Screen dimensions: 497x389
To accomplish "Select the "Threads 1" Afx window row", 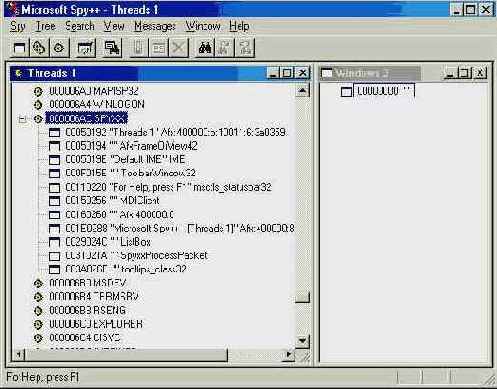I will [176, 132].
